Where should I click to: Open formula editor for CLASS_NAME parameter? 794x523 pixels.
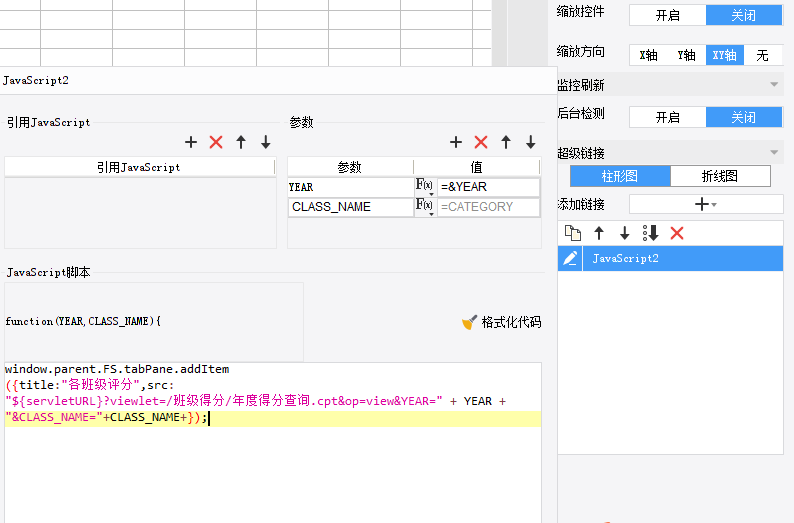(424, 207)
